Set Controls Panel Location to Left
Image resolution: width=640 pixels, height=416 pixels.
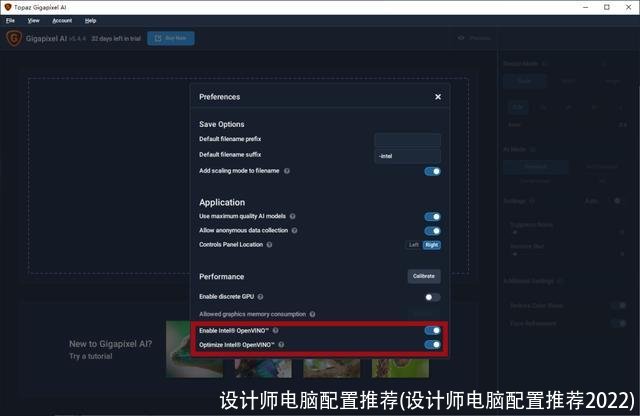414,245
